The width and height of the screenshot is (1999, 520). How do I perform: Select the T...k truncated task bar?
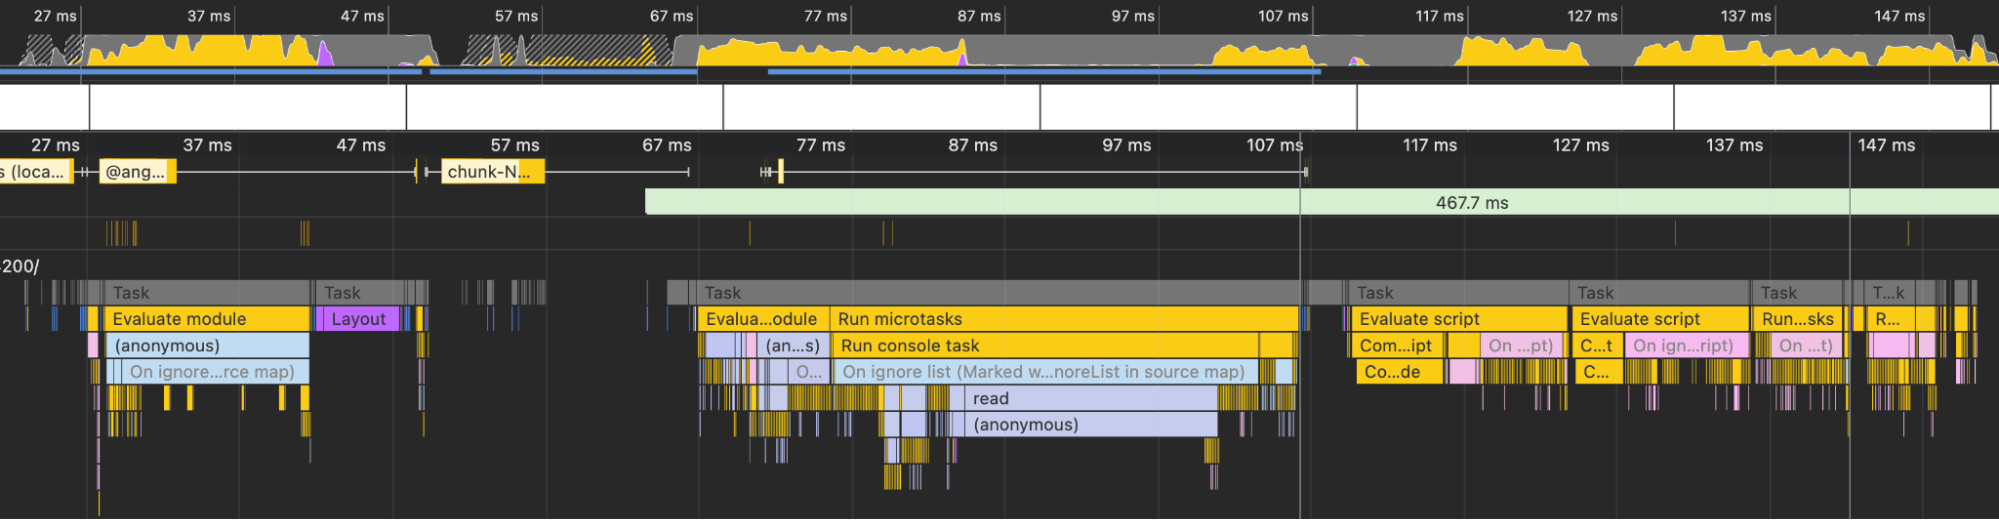click(1888, 293)
